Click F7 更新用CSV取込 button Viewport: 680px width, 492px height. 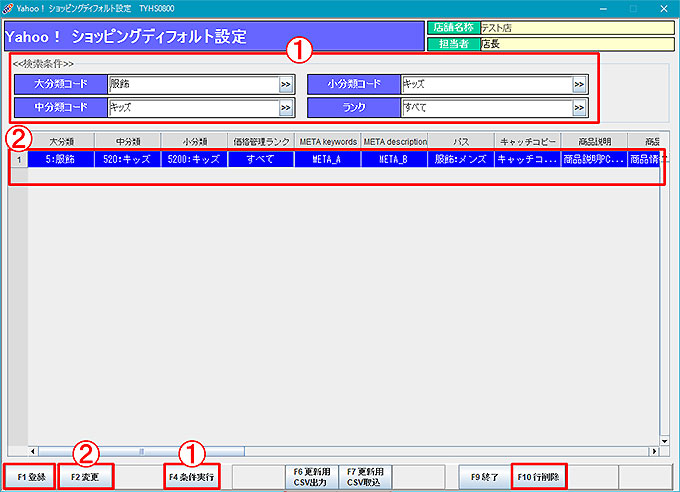coord(365,477)
